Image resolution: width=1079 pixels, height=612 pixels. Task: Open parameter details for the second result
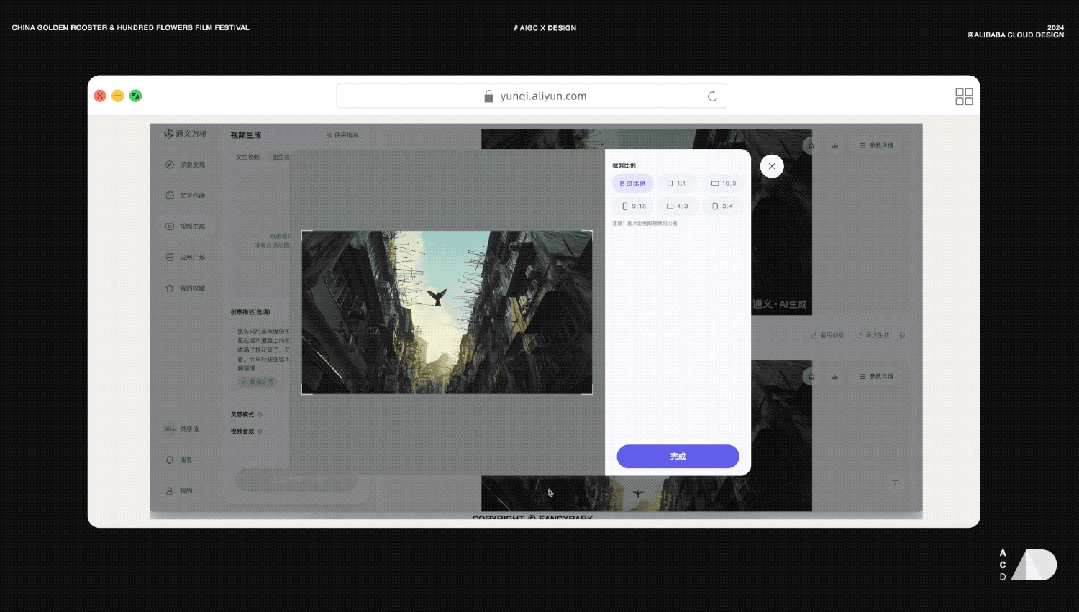(877, 377)
